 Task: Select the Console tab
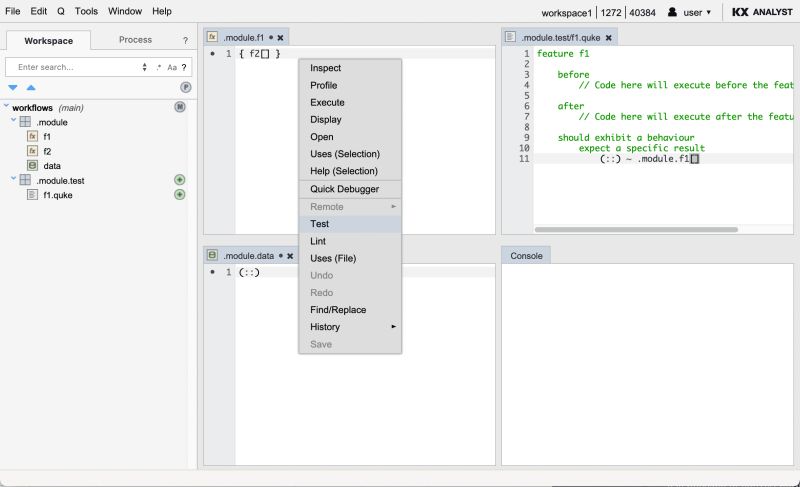[526, 255]
